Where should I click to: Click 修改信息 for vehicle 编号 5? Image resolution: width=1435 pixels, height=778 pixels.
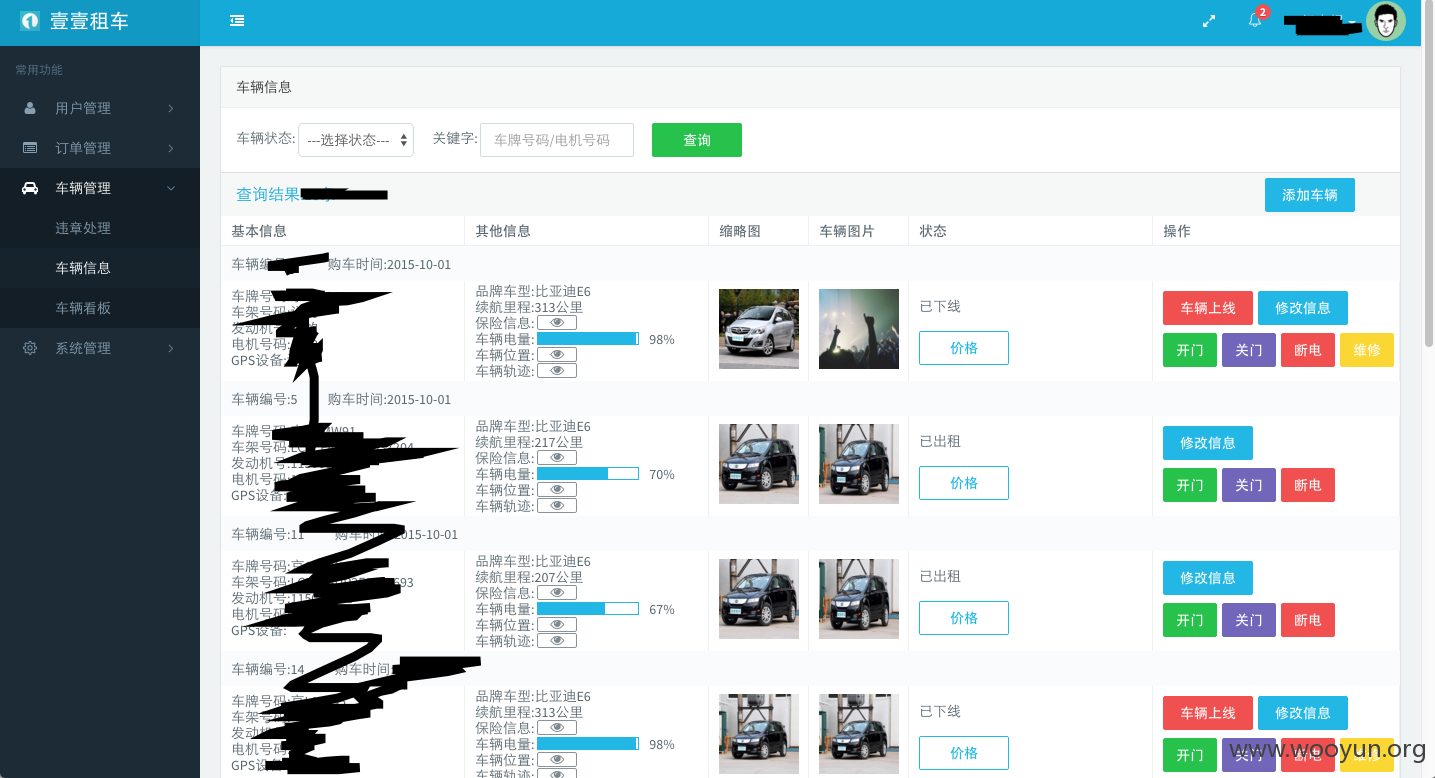(x=1208, y=443)
